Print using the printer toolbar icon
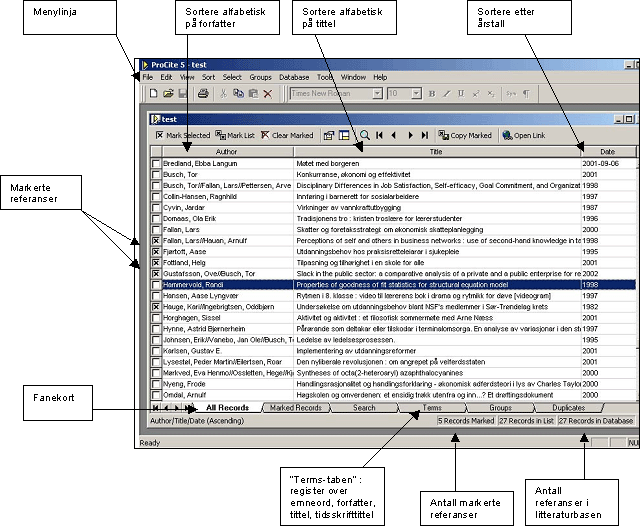 click(203, 93)
